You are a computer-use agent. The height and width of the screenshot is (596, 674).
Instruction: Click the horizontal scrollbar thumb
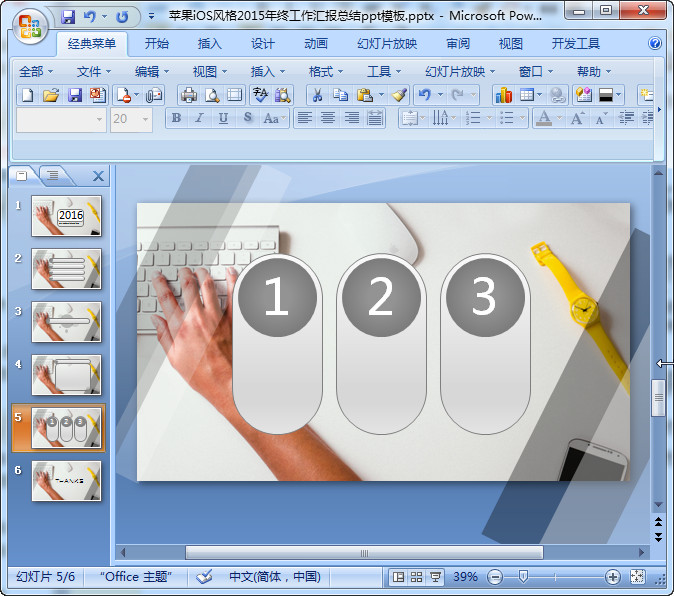click(364, 553)
